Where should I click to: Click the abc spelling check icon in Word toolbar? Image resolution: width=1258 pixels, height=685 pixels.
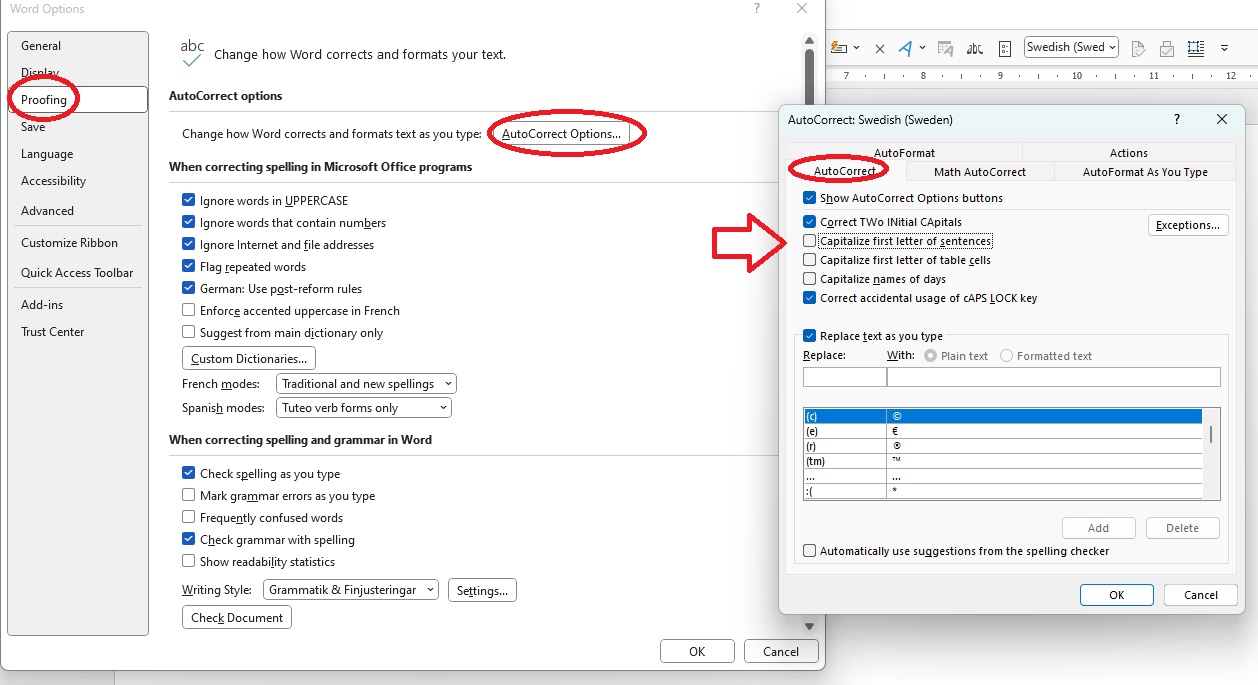pos(975,48)
